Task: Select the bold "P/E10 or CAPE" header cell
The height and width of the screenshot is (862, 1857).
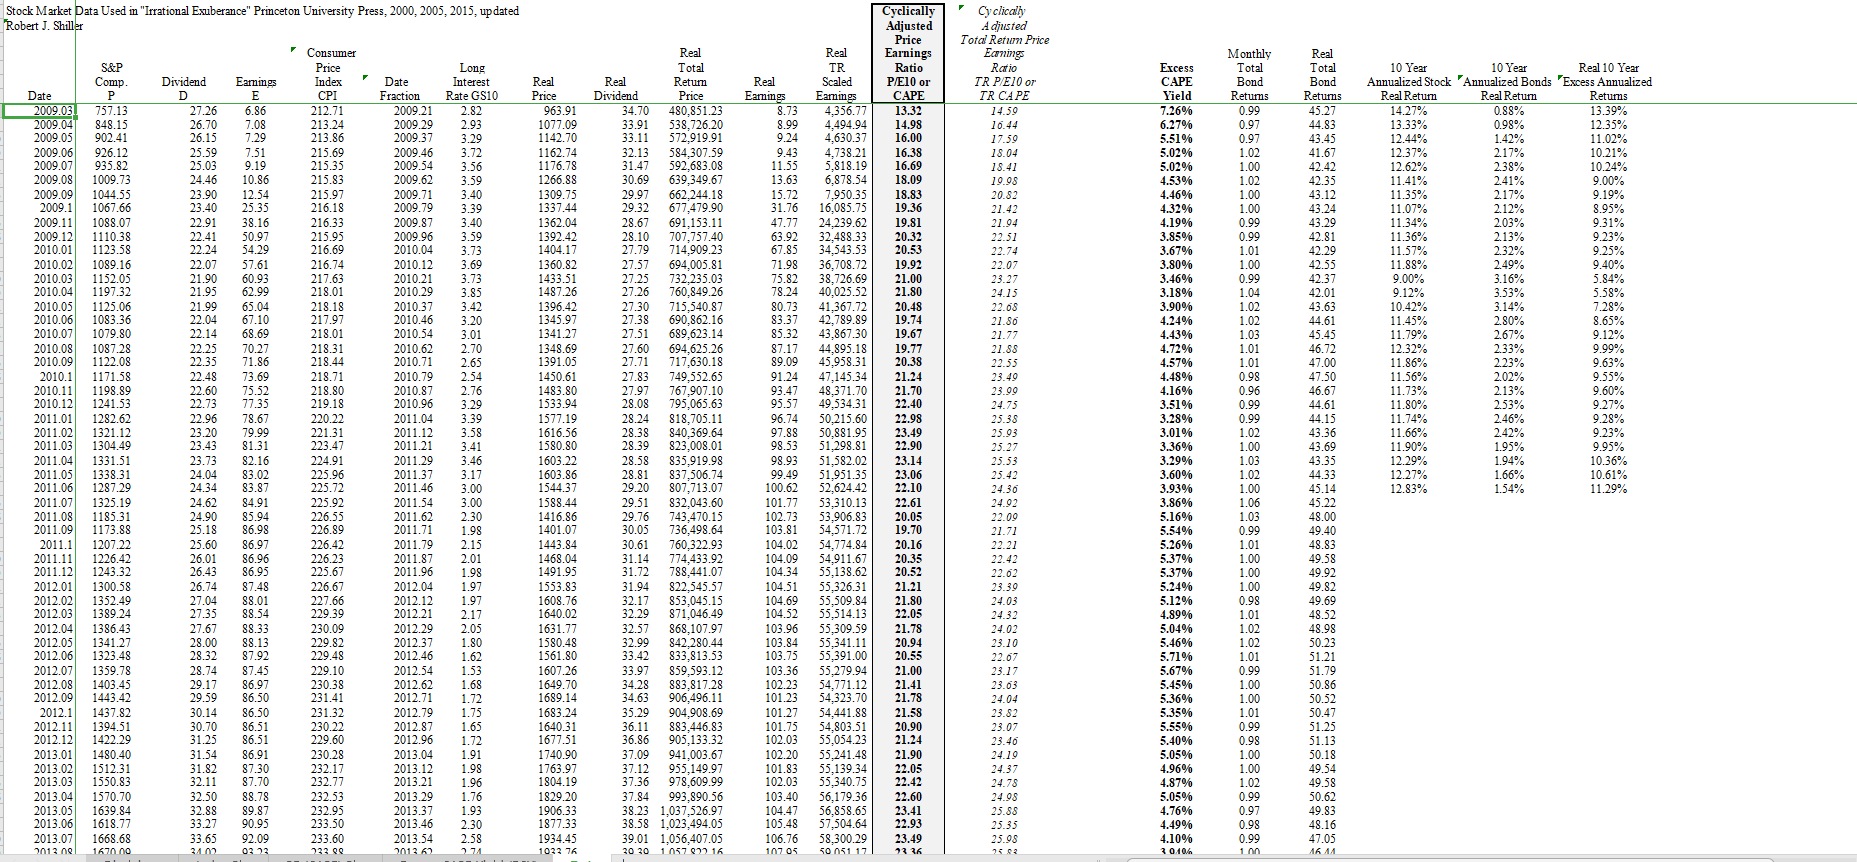Action: pos(908,89)
